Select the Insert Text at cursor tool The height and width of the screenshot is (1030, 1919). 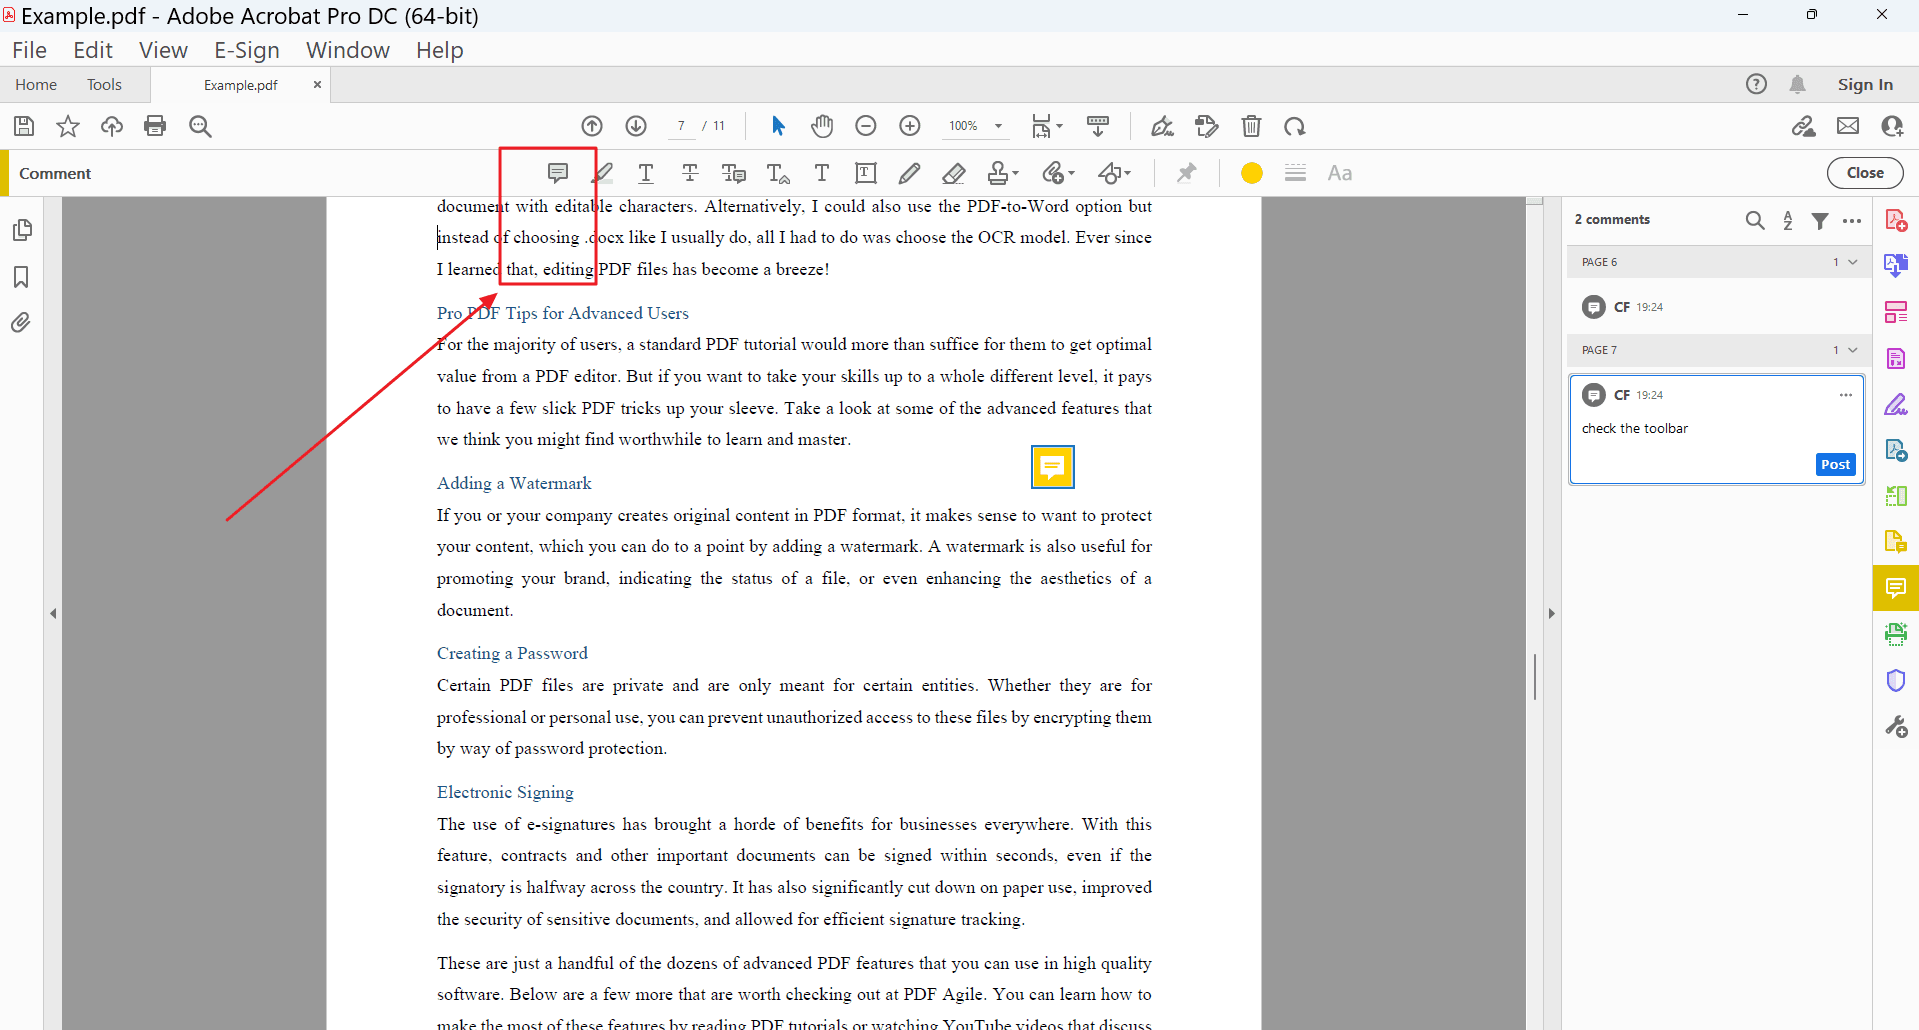tap(778, 173)
